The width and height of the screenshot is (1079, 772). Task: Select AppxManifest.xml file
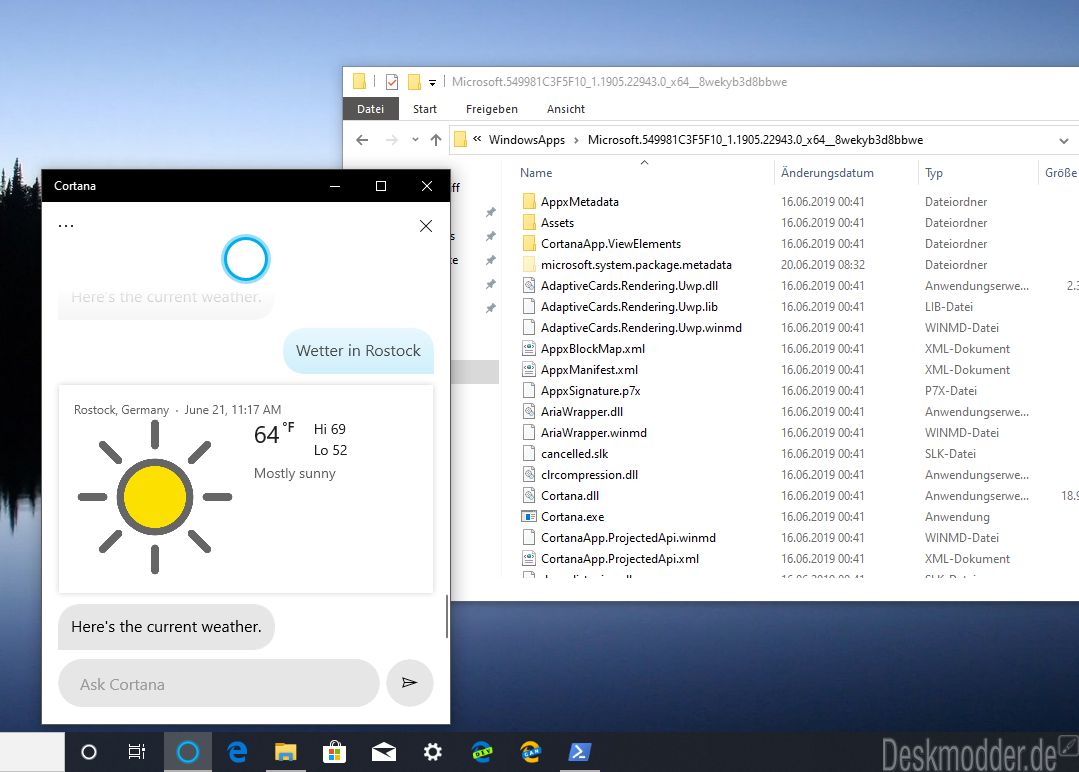click(590, 369)
